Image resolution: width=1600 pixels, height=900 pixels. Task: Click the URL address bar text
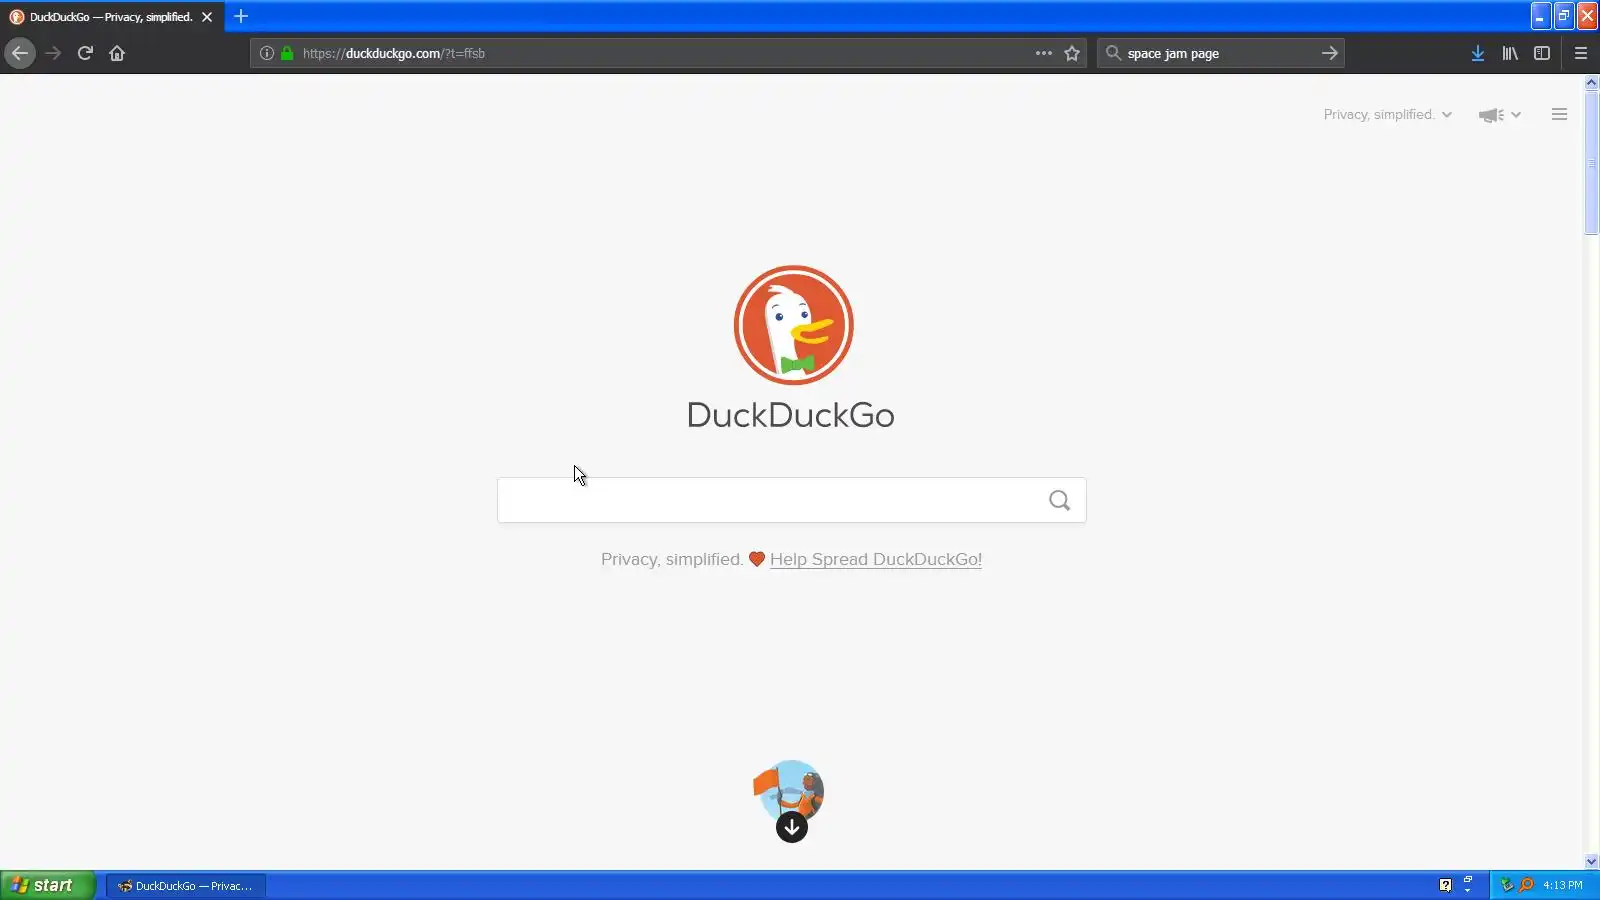(x=394, y=53)
